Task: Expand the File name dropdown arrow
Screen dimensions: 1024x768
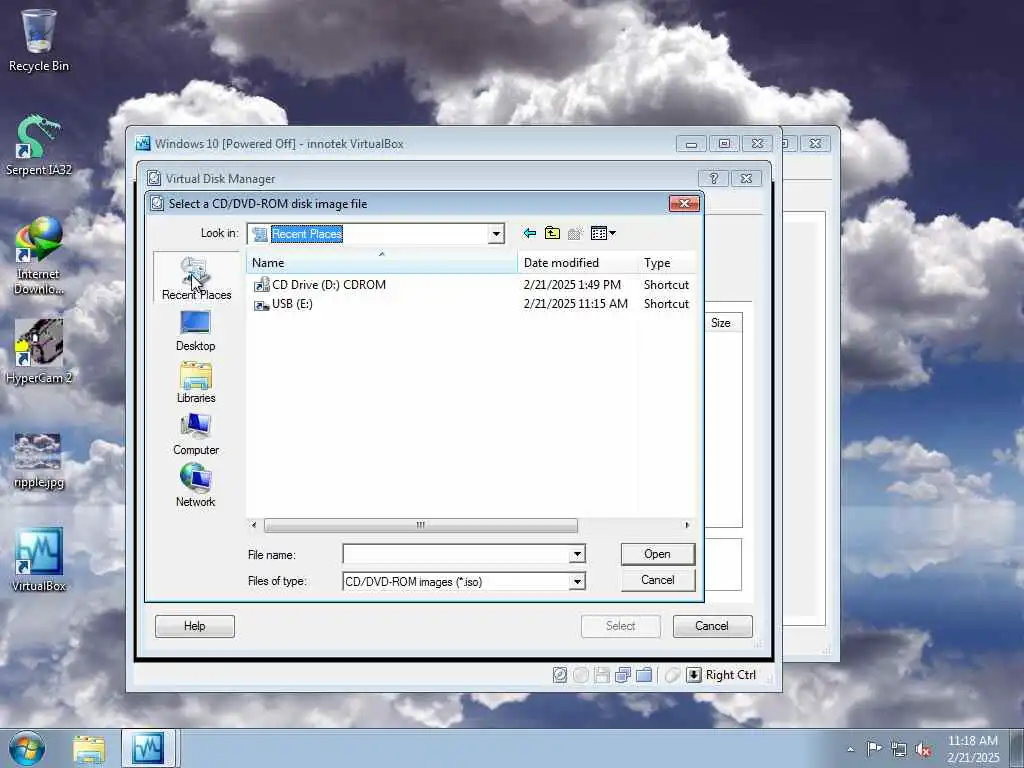Action: 577,554
